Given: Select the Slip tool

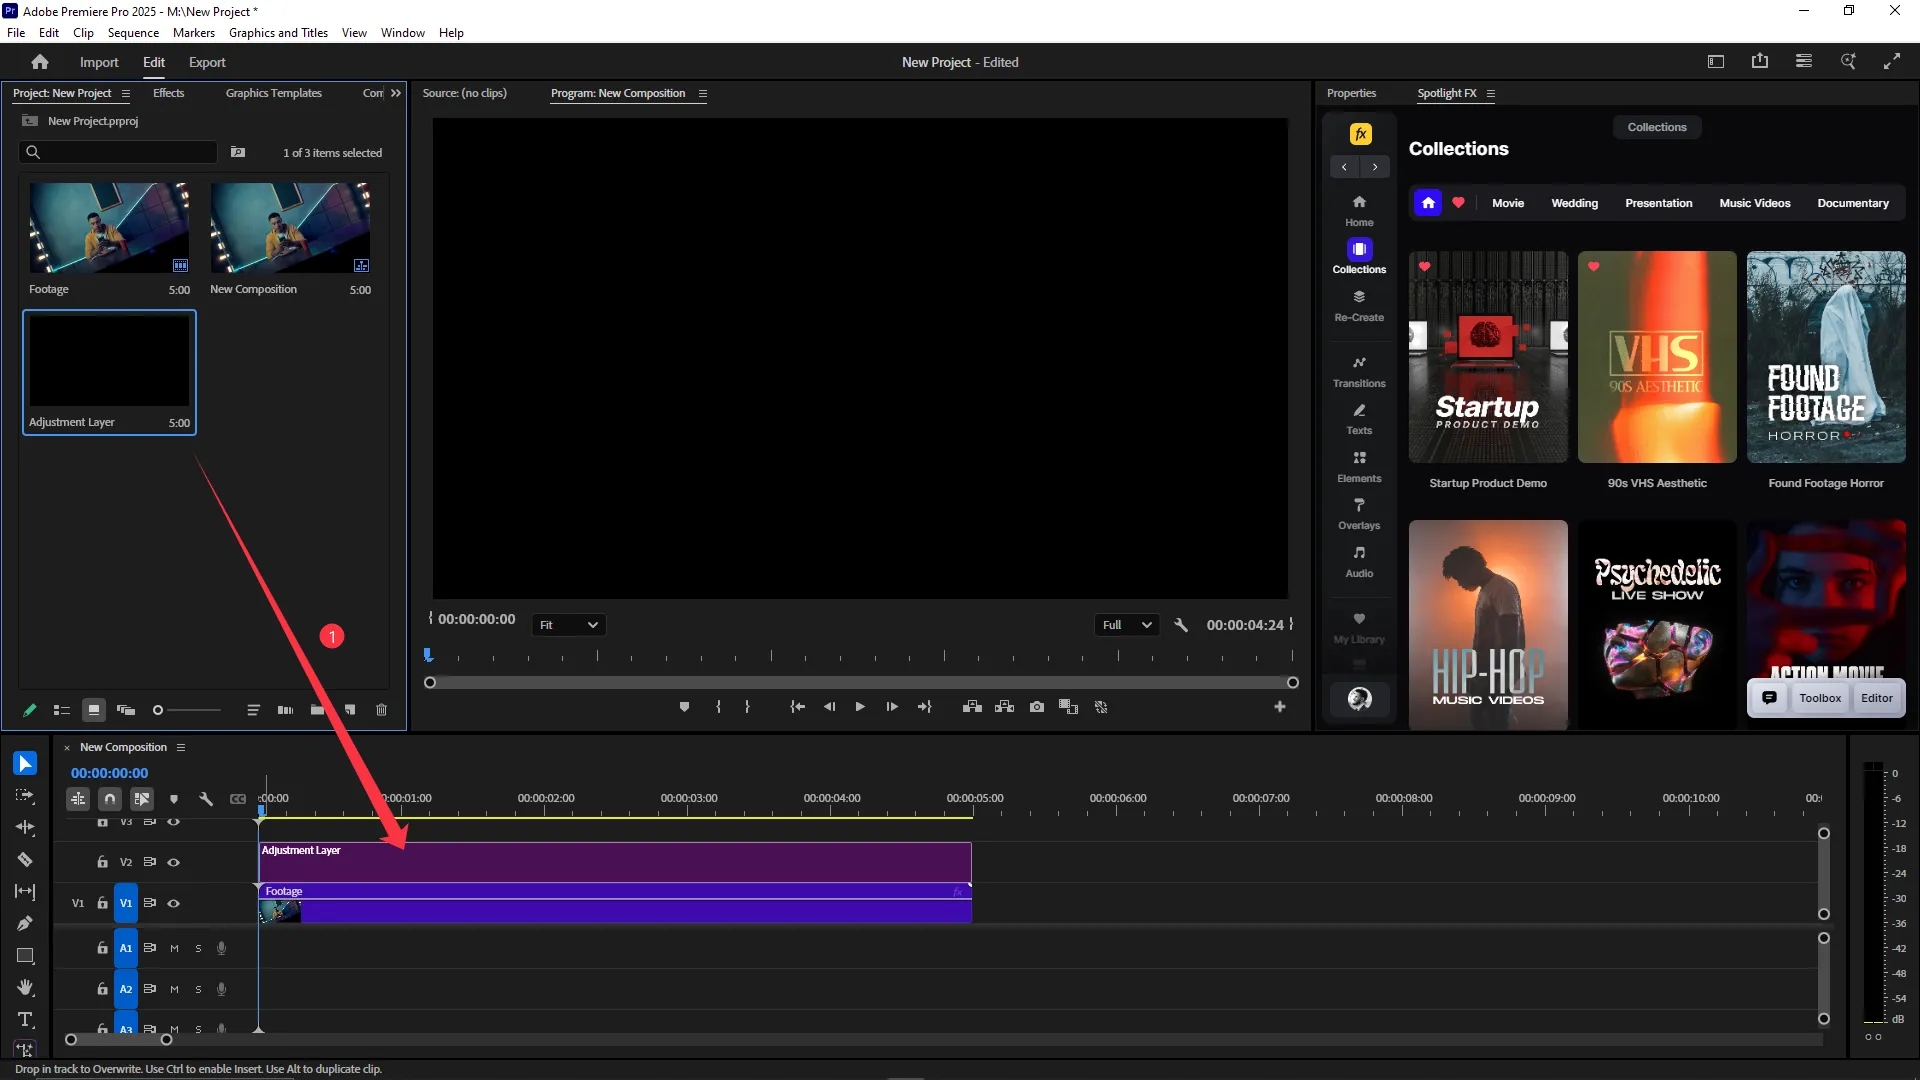Looking at the screenshot, I should click(x=25, y=892).
